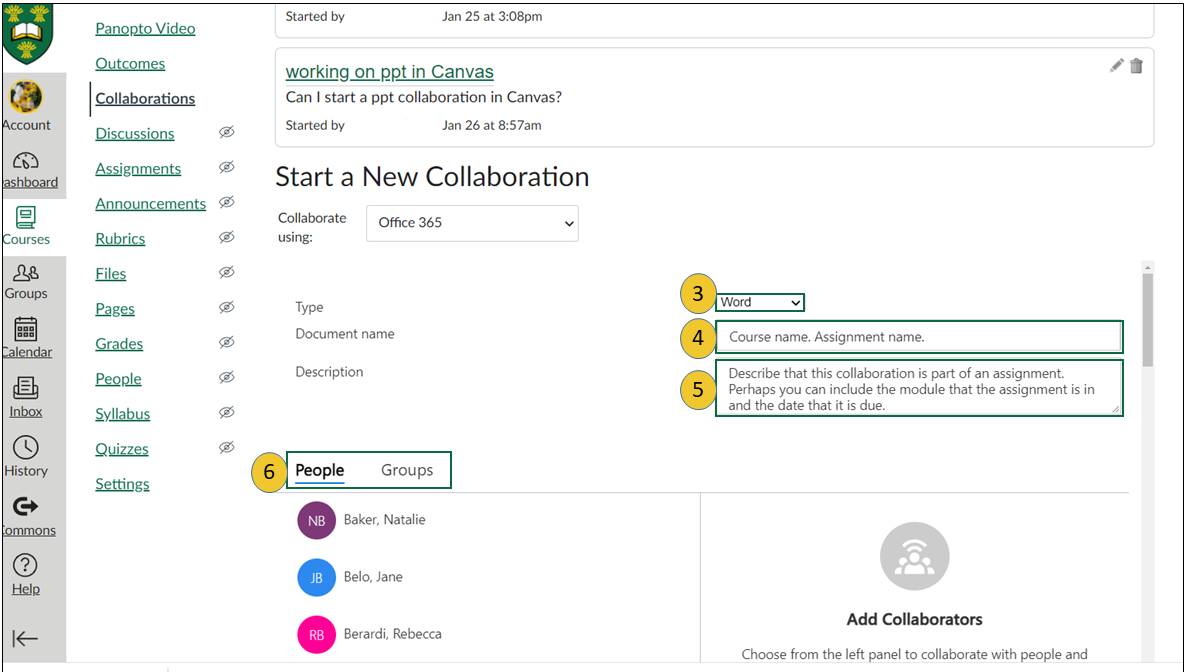
Task: Open the 'Collaborate using' Office 365 dropdown
Action: tap(472, 223)
